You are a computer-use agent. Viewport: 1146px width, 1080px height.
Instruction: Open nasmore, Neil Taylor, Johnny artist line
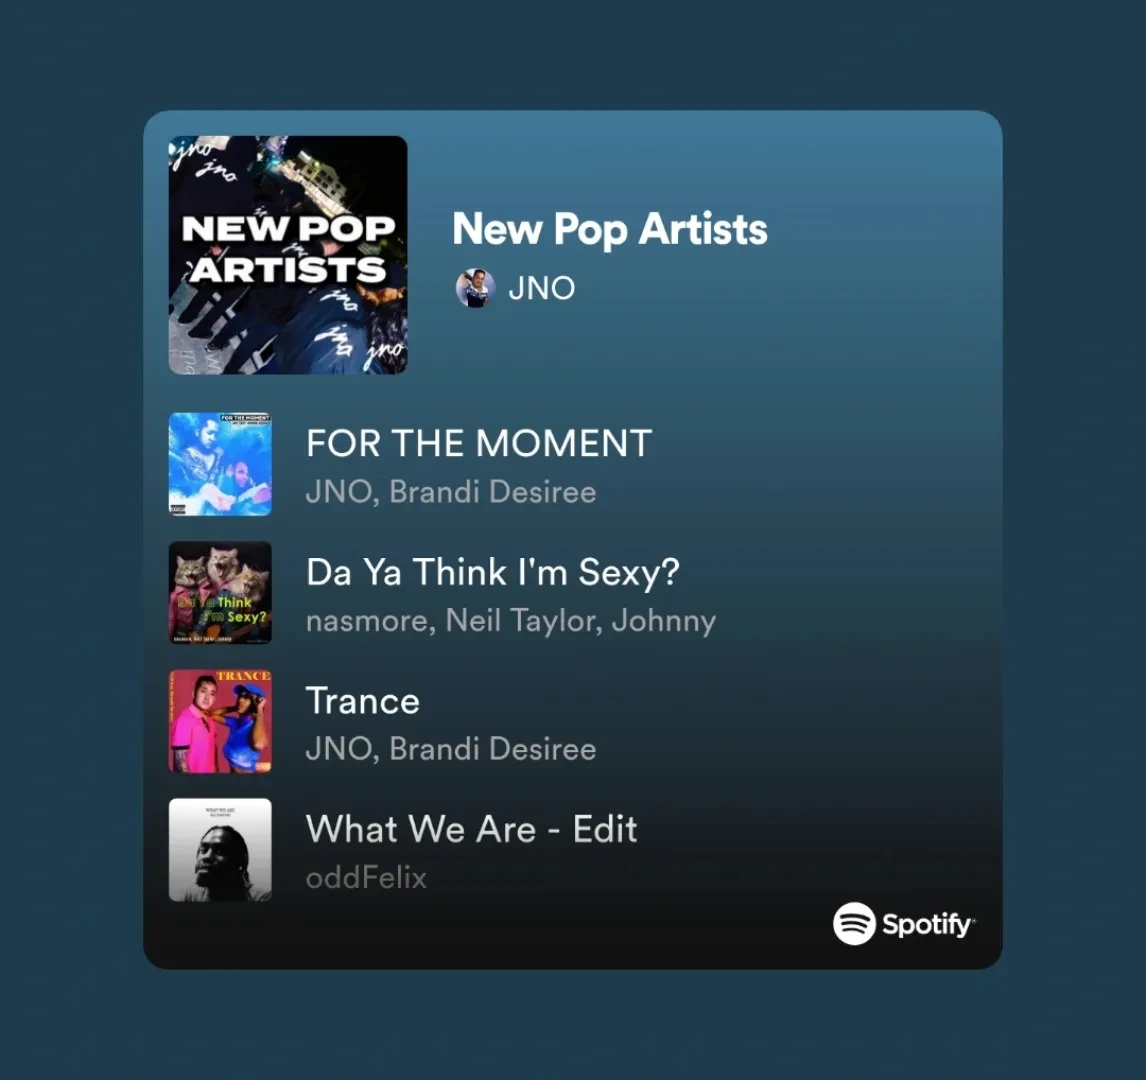(511, 620)
